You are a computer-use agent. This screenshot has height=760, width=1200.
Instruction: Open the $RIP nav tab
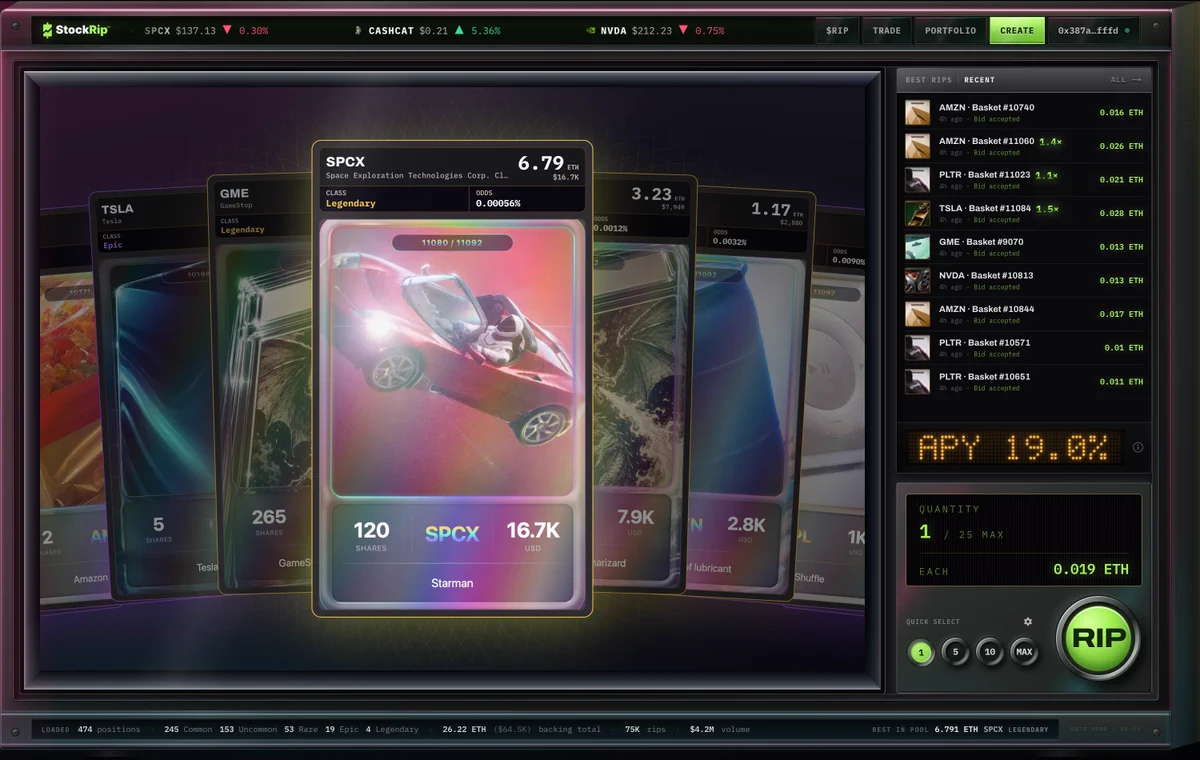[837, 31]
